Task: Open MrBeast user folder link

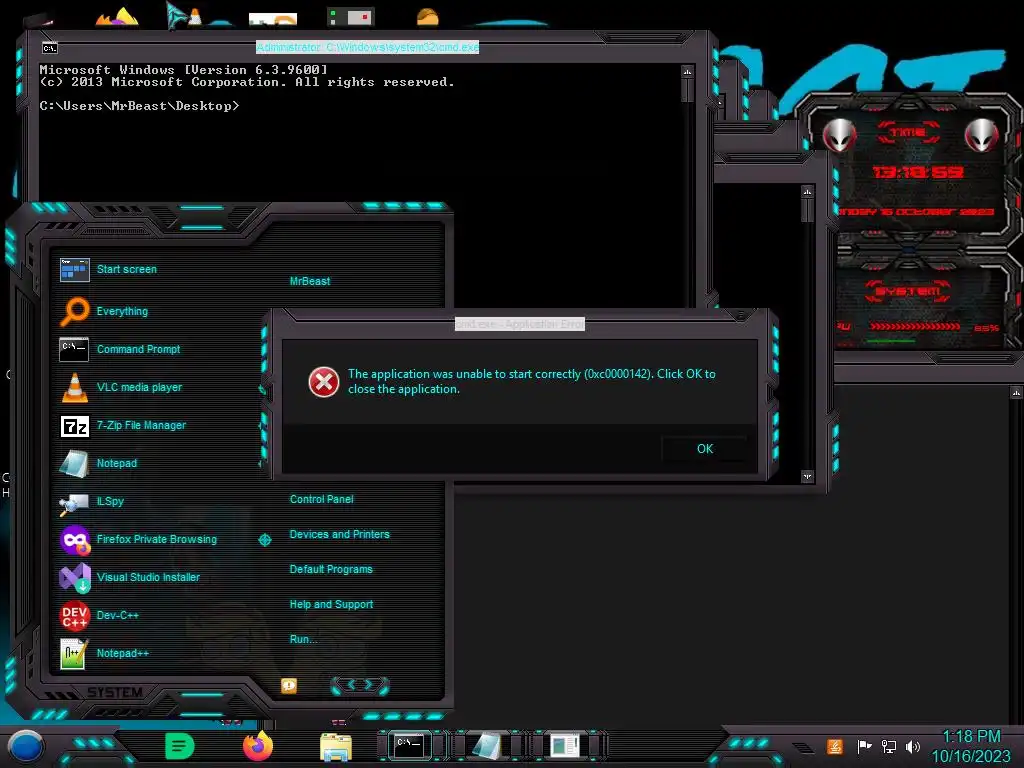Action: (310, 281)
